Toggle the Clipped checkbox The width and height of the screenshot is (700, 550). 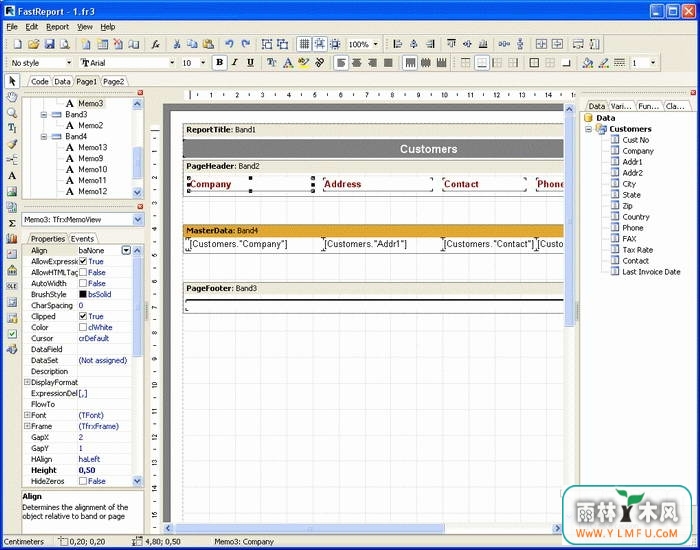point(83,316)
